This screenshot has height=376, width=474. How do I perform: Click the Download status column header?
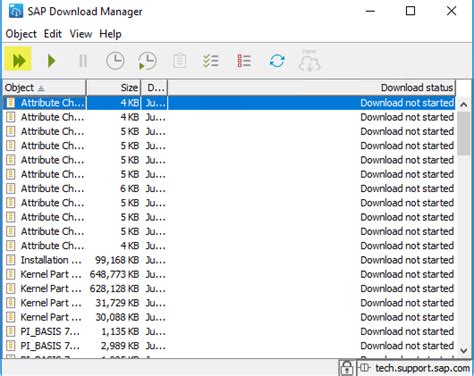pyautogui.click(x=312, y=88)
